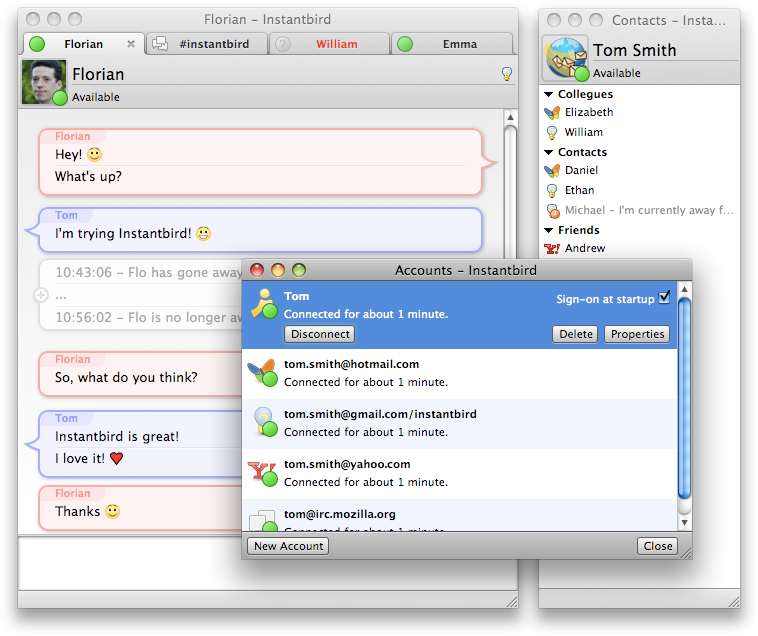Click Florian's profile photo in the chat header
Viewport: 758px width, 636px height.
click(44, 82)
